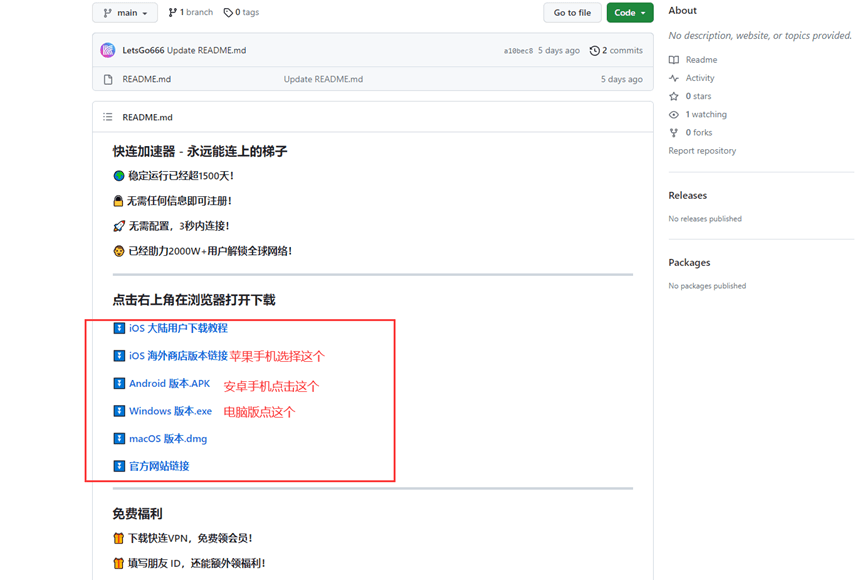Viewport: 865px width, 580px height.
Task: Click the globe emoji beside 稳定运行已经超1500天
Action: [119, 176]
